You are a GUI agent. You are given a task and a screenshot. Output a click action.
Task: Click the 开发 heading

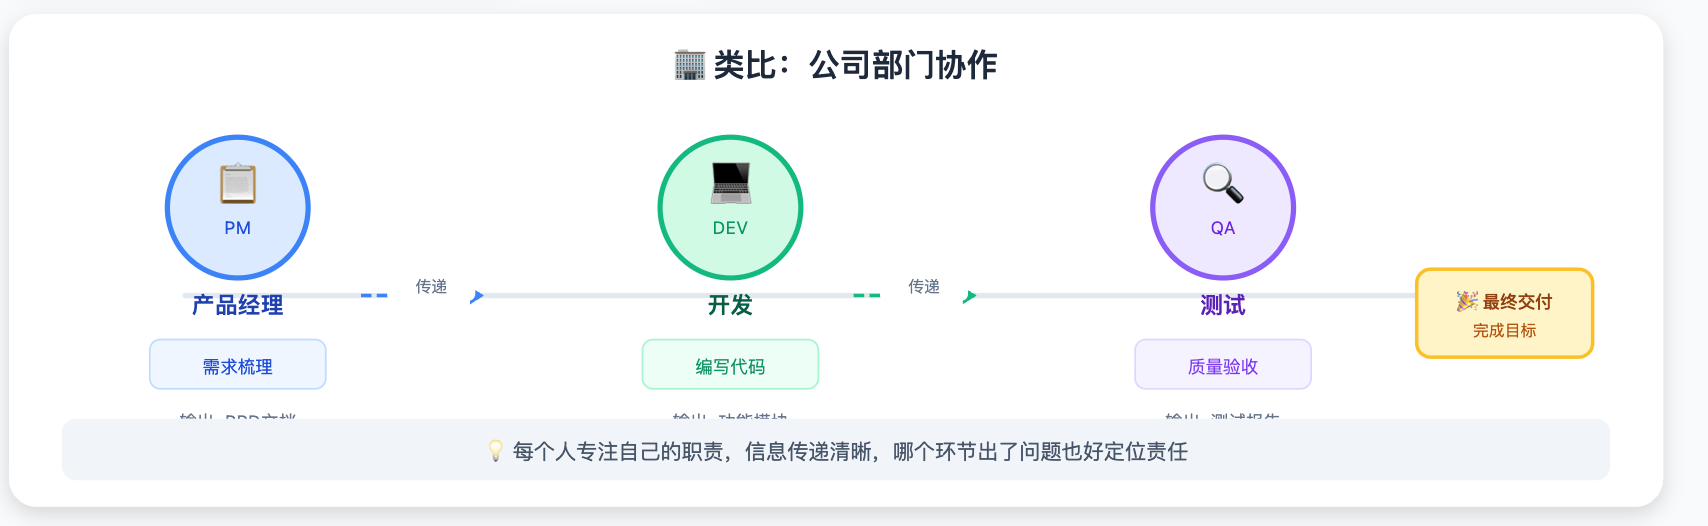[x=730, y=305]
